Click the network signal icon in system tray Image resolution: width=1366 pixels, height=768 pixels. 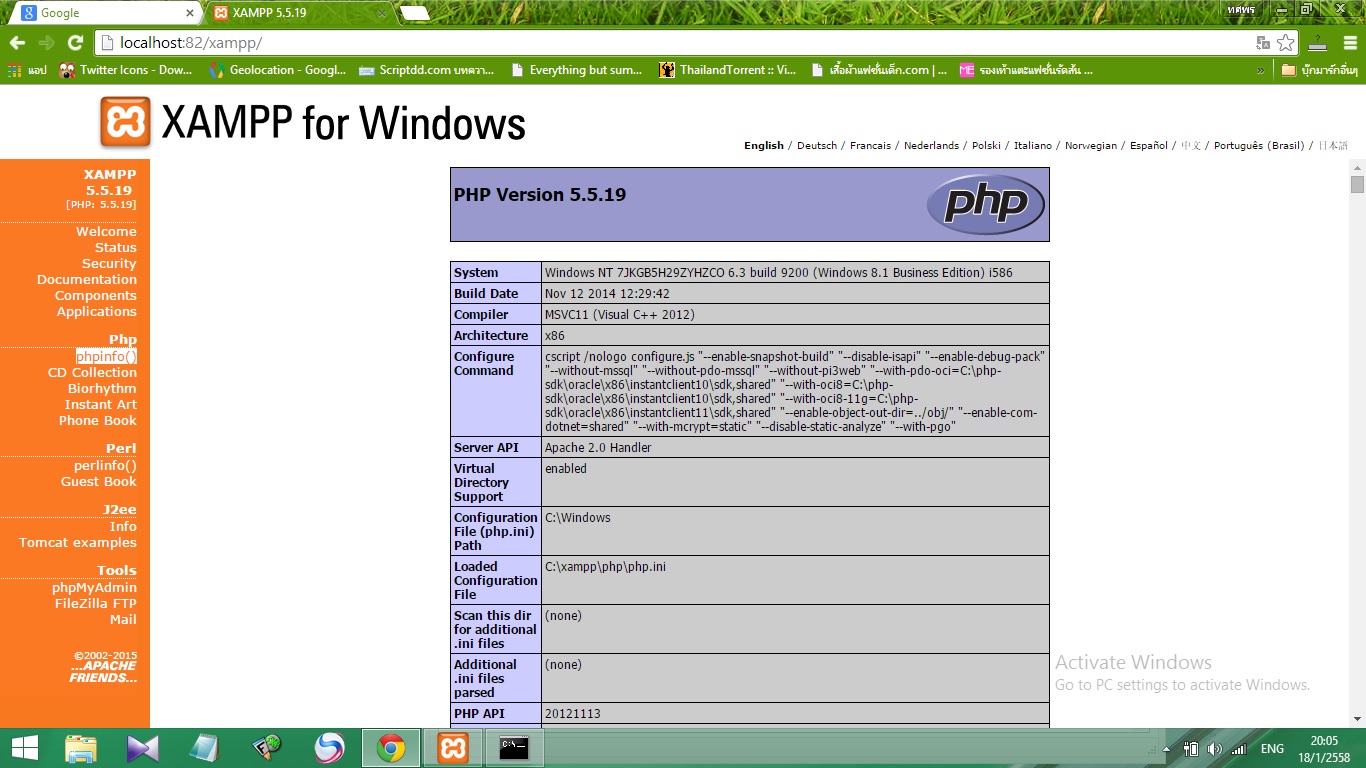pyautogui.click(x=1239, y=748)
